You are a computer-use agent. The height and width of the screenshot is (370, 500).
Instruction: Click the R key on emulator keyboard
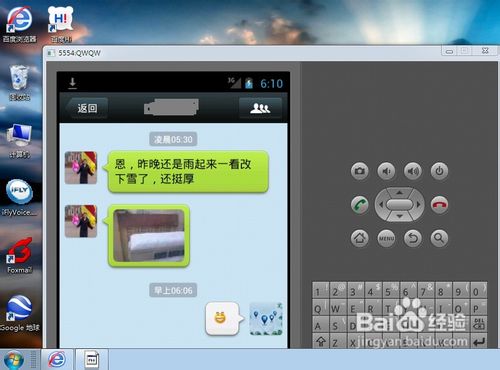374,307
